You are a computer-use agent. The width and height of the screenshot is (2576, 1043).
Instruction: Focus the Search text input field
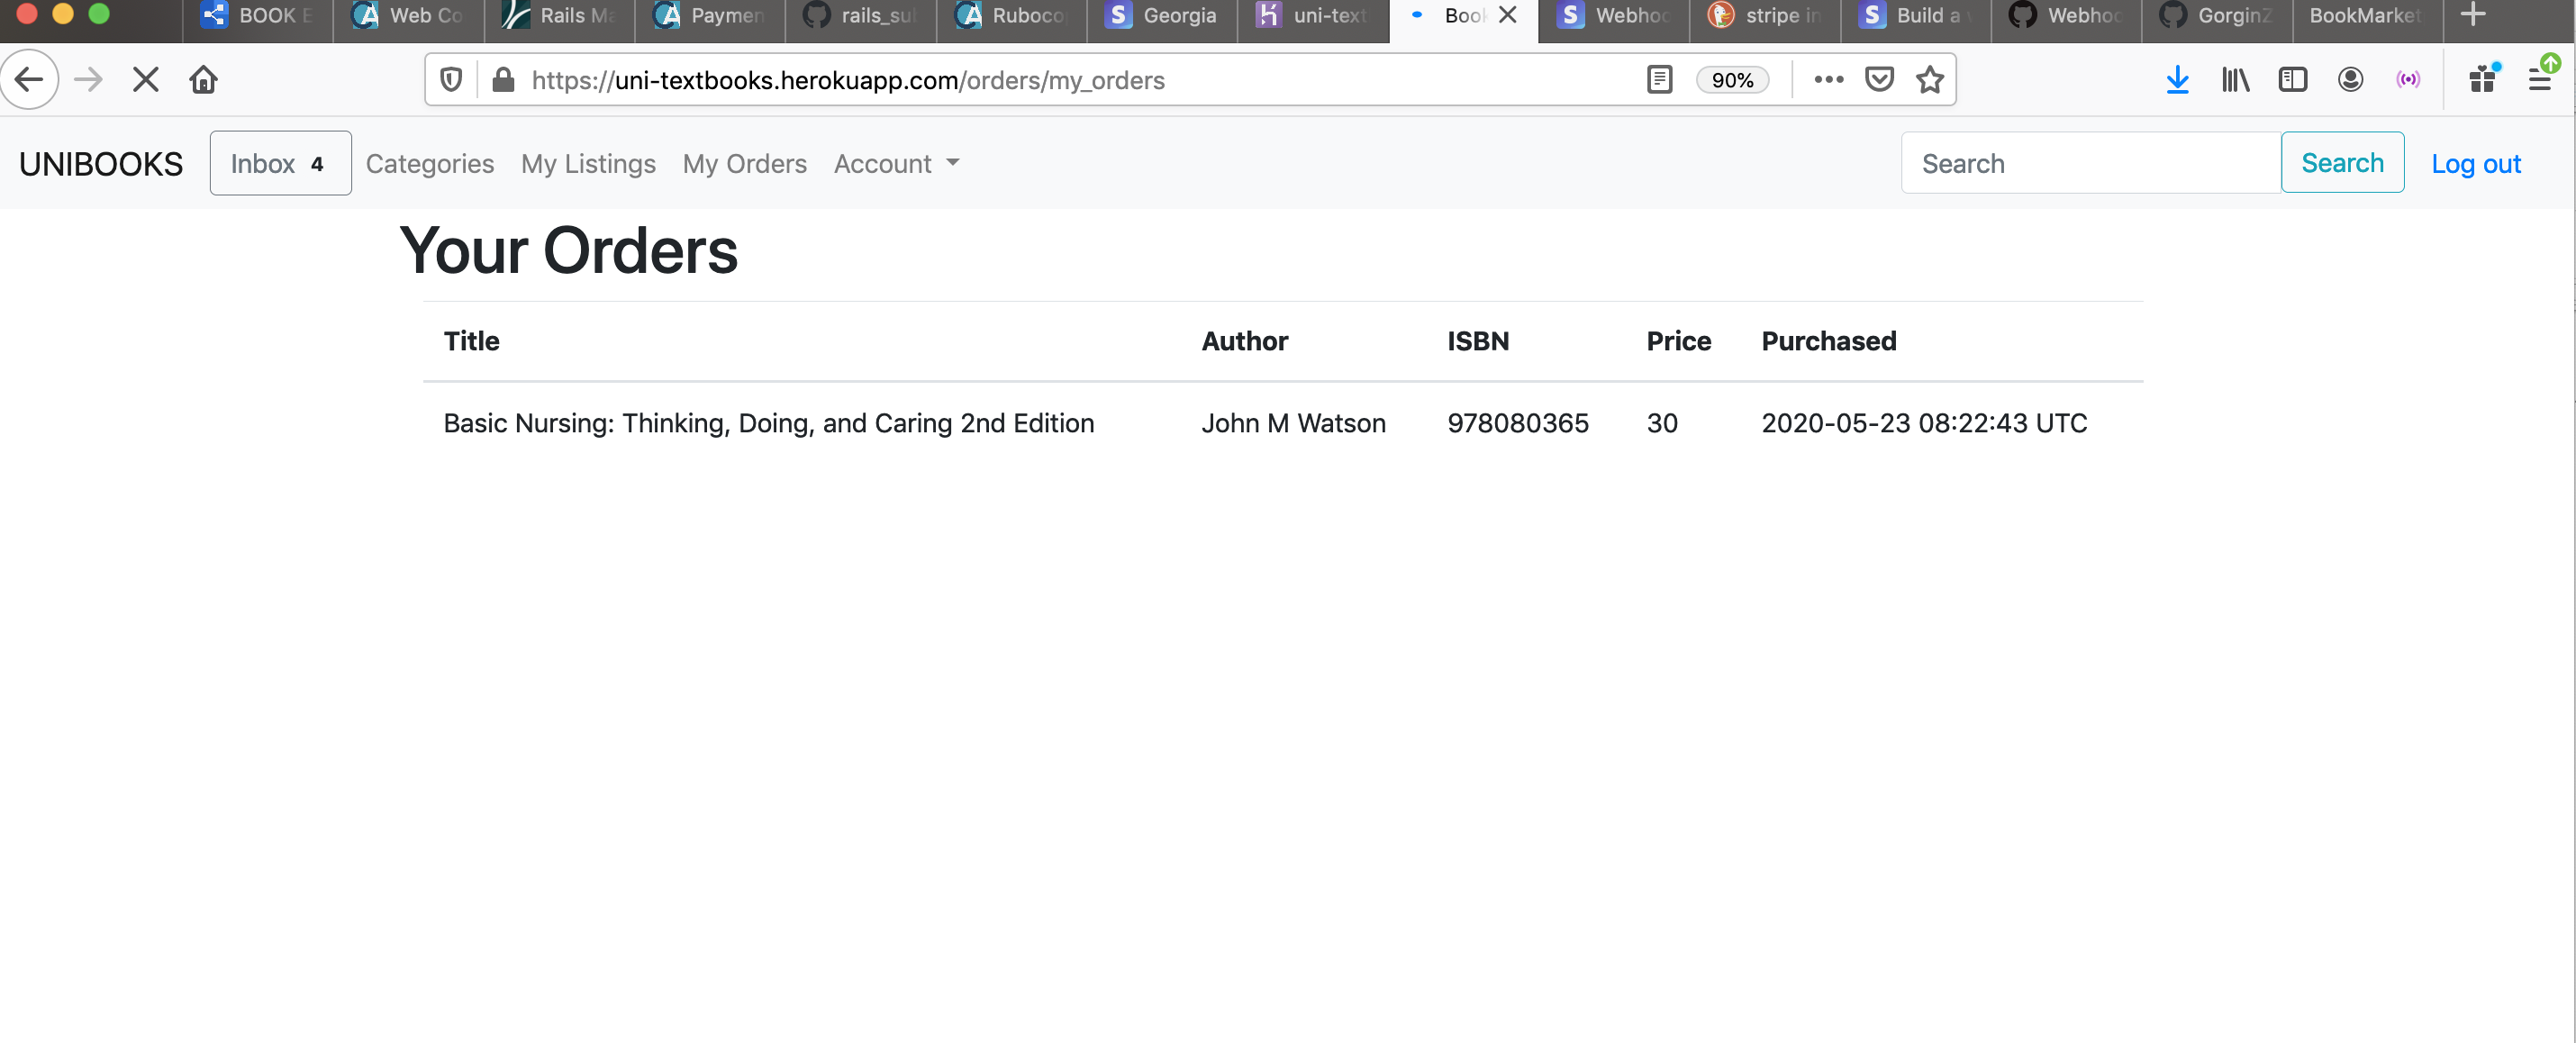tap(2090, 163)
